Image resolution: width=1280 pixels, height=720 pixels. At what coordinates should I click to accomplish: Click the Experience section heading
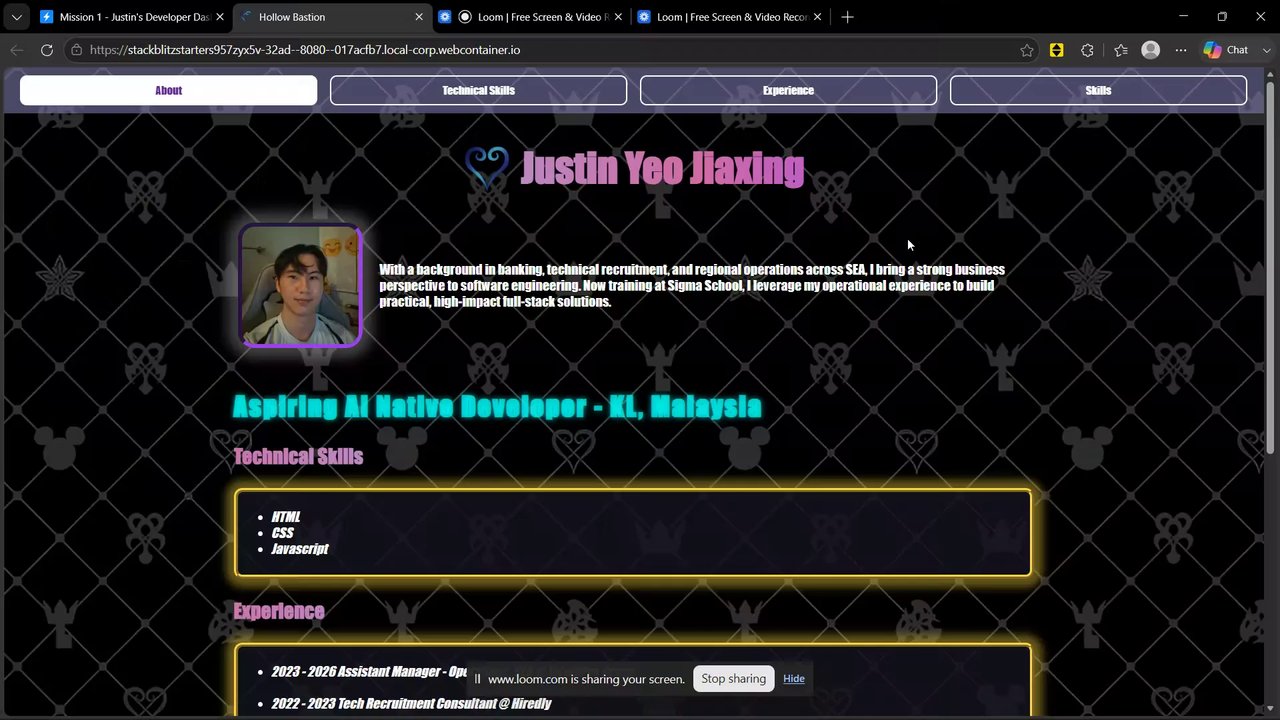click(x=279, y=612)
